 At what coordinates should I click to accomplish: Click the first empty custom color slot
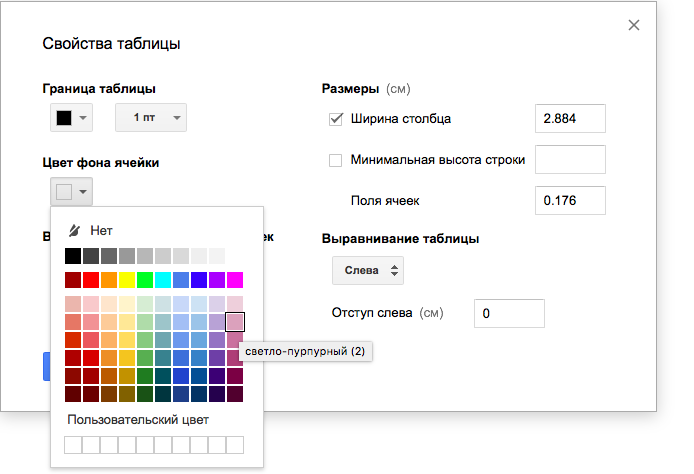tap(73, 445)
